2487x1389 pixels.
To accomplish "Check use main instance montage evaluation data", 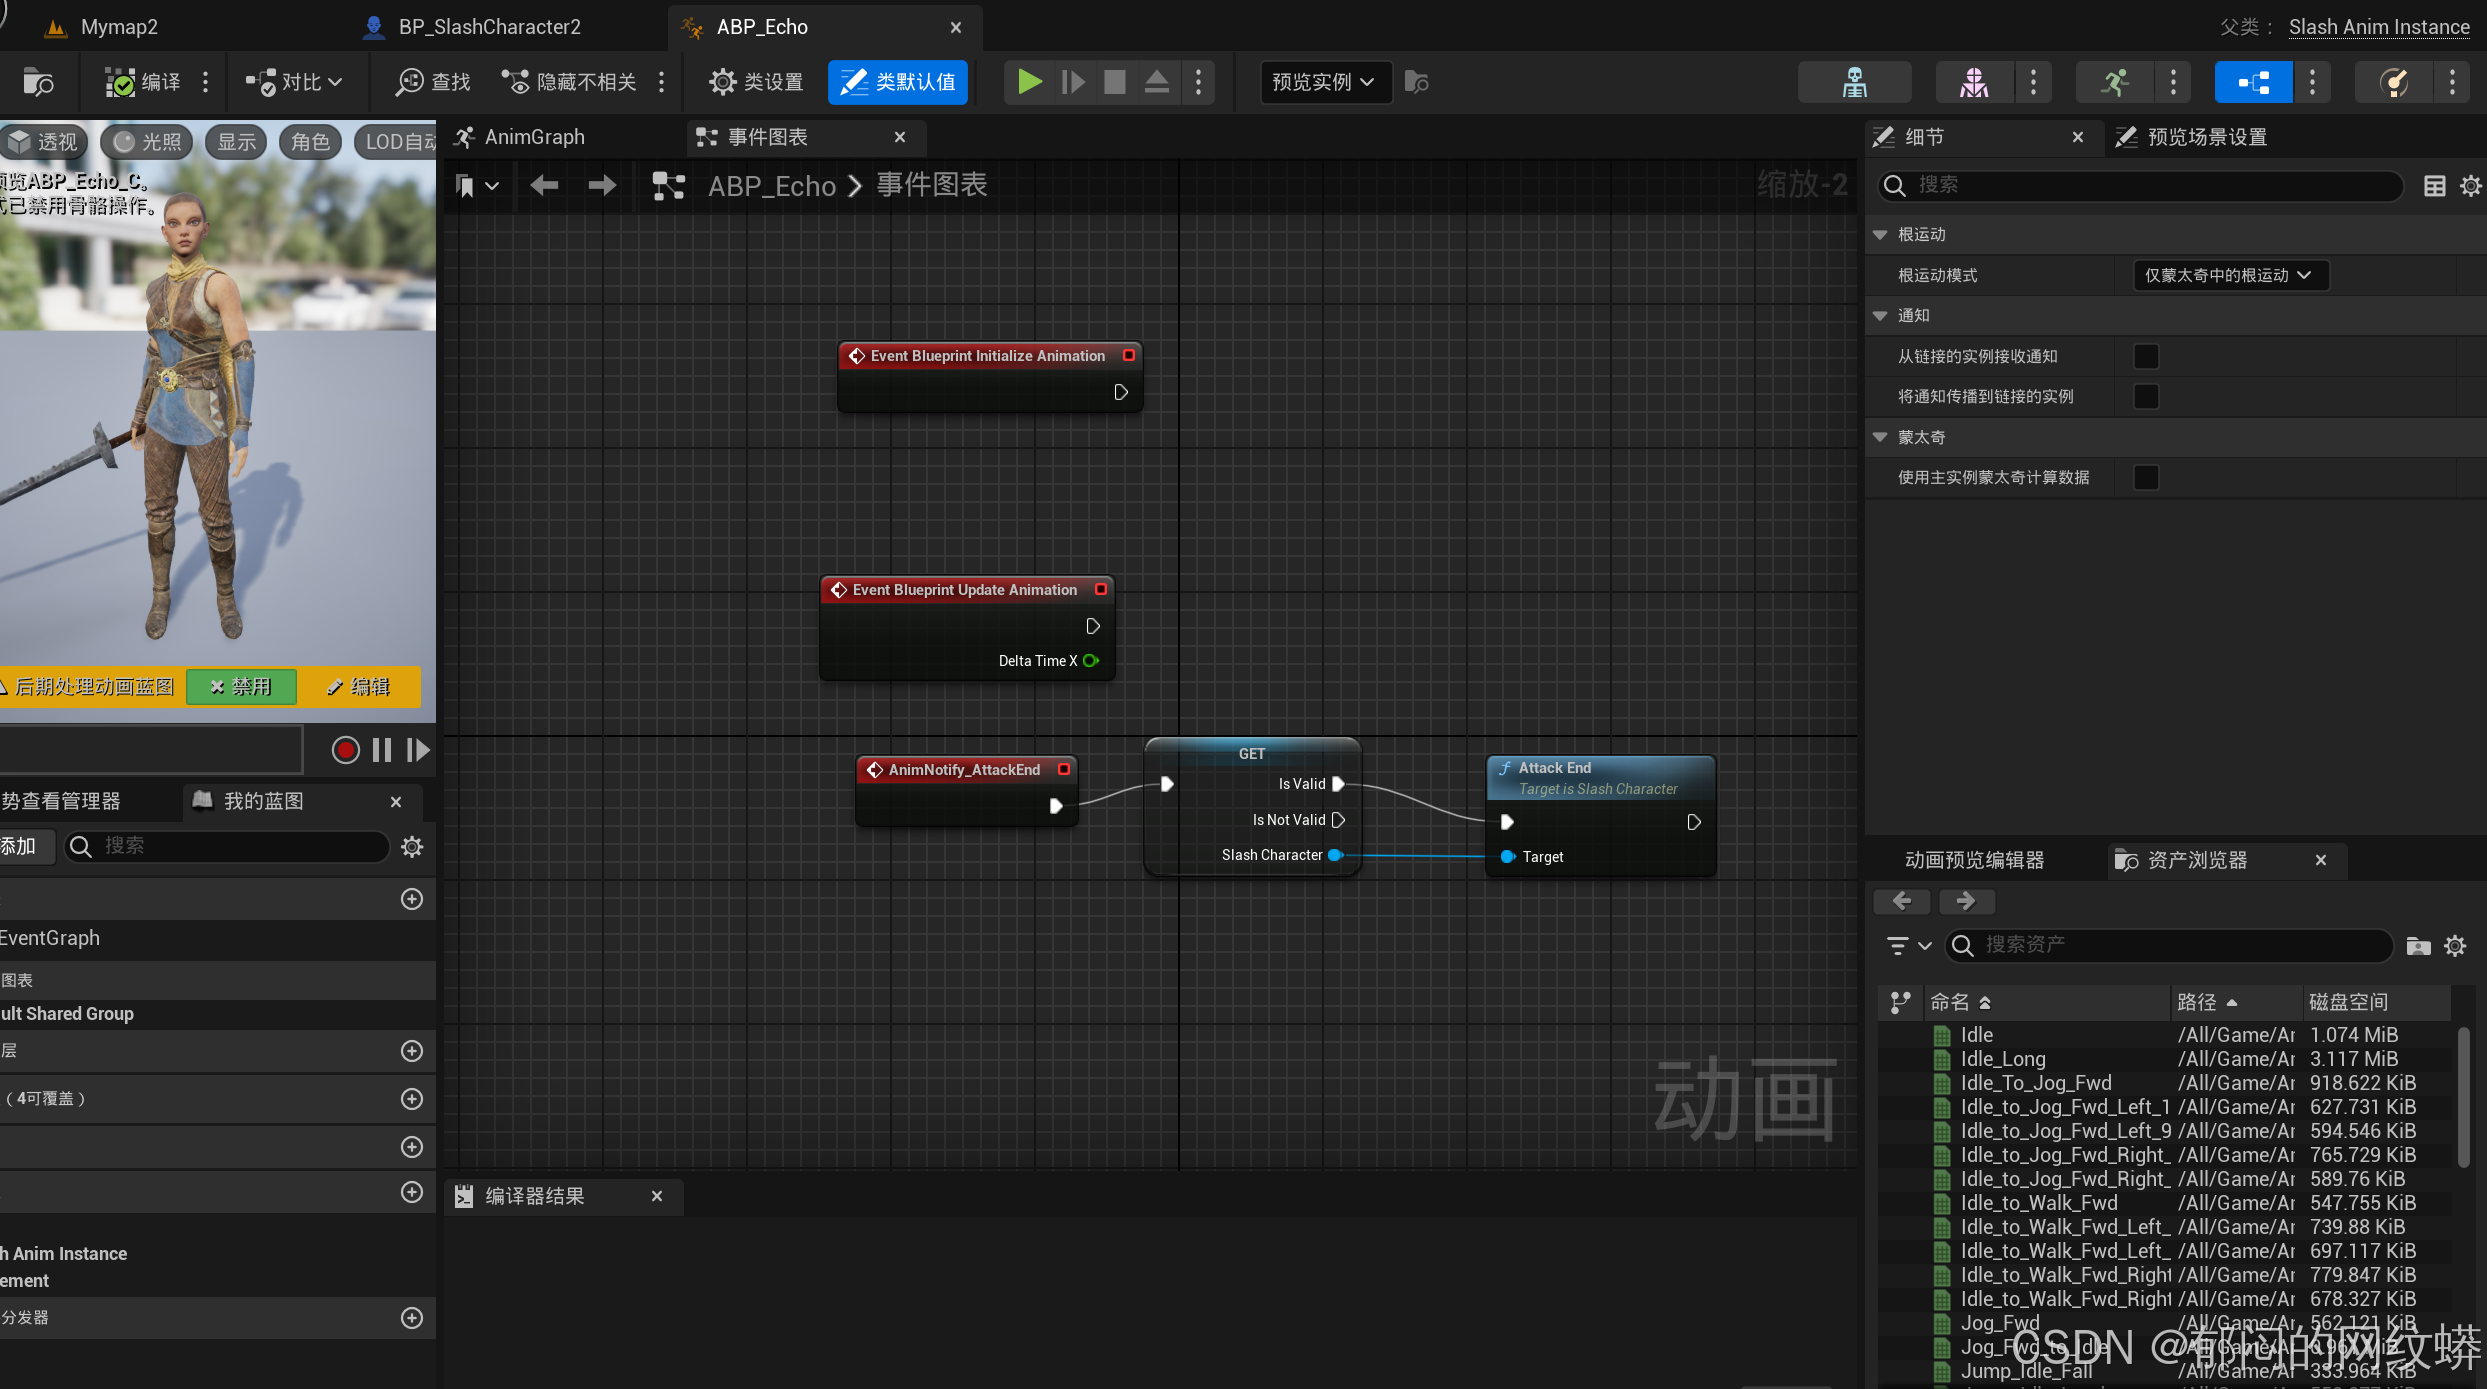I will tap(2146, 478).
